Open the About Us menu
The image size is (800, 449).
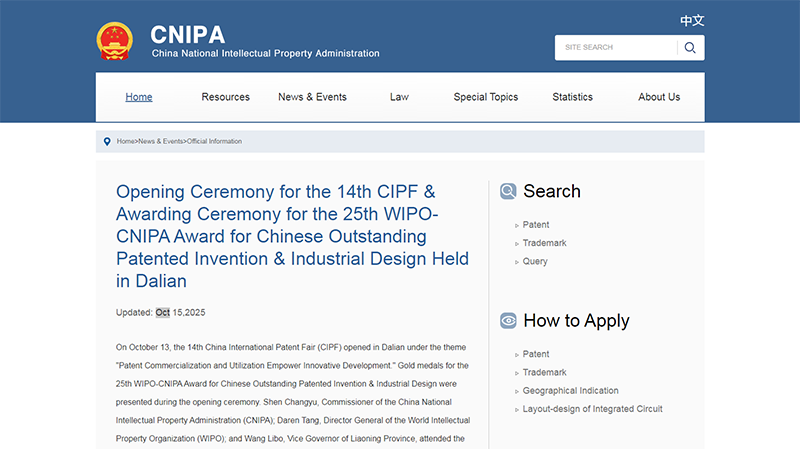tap(659, 97)
